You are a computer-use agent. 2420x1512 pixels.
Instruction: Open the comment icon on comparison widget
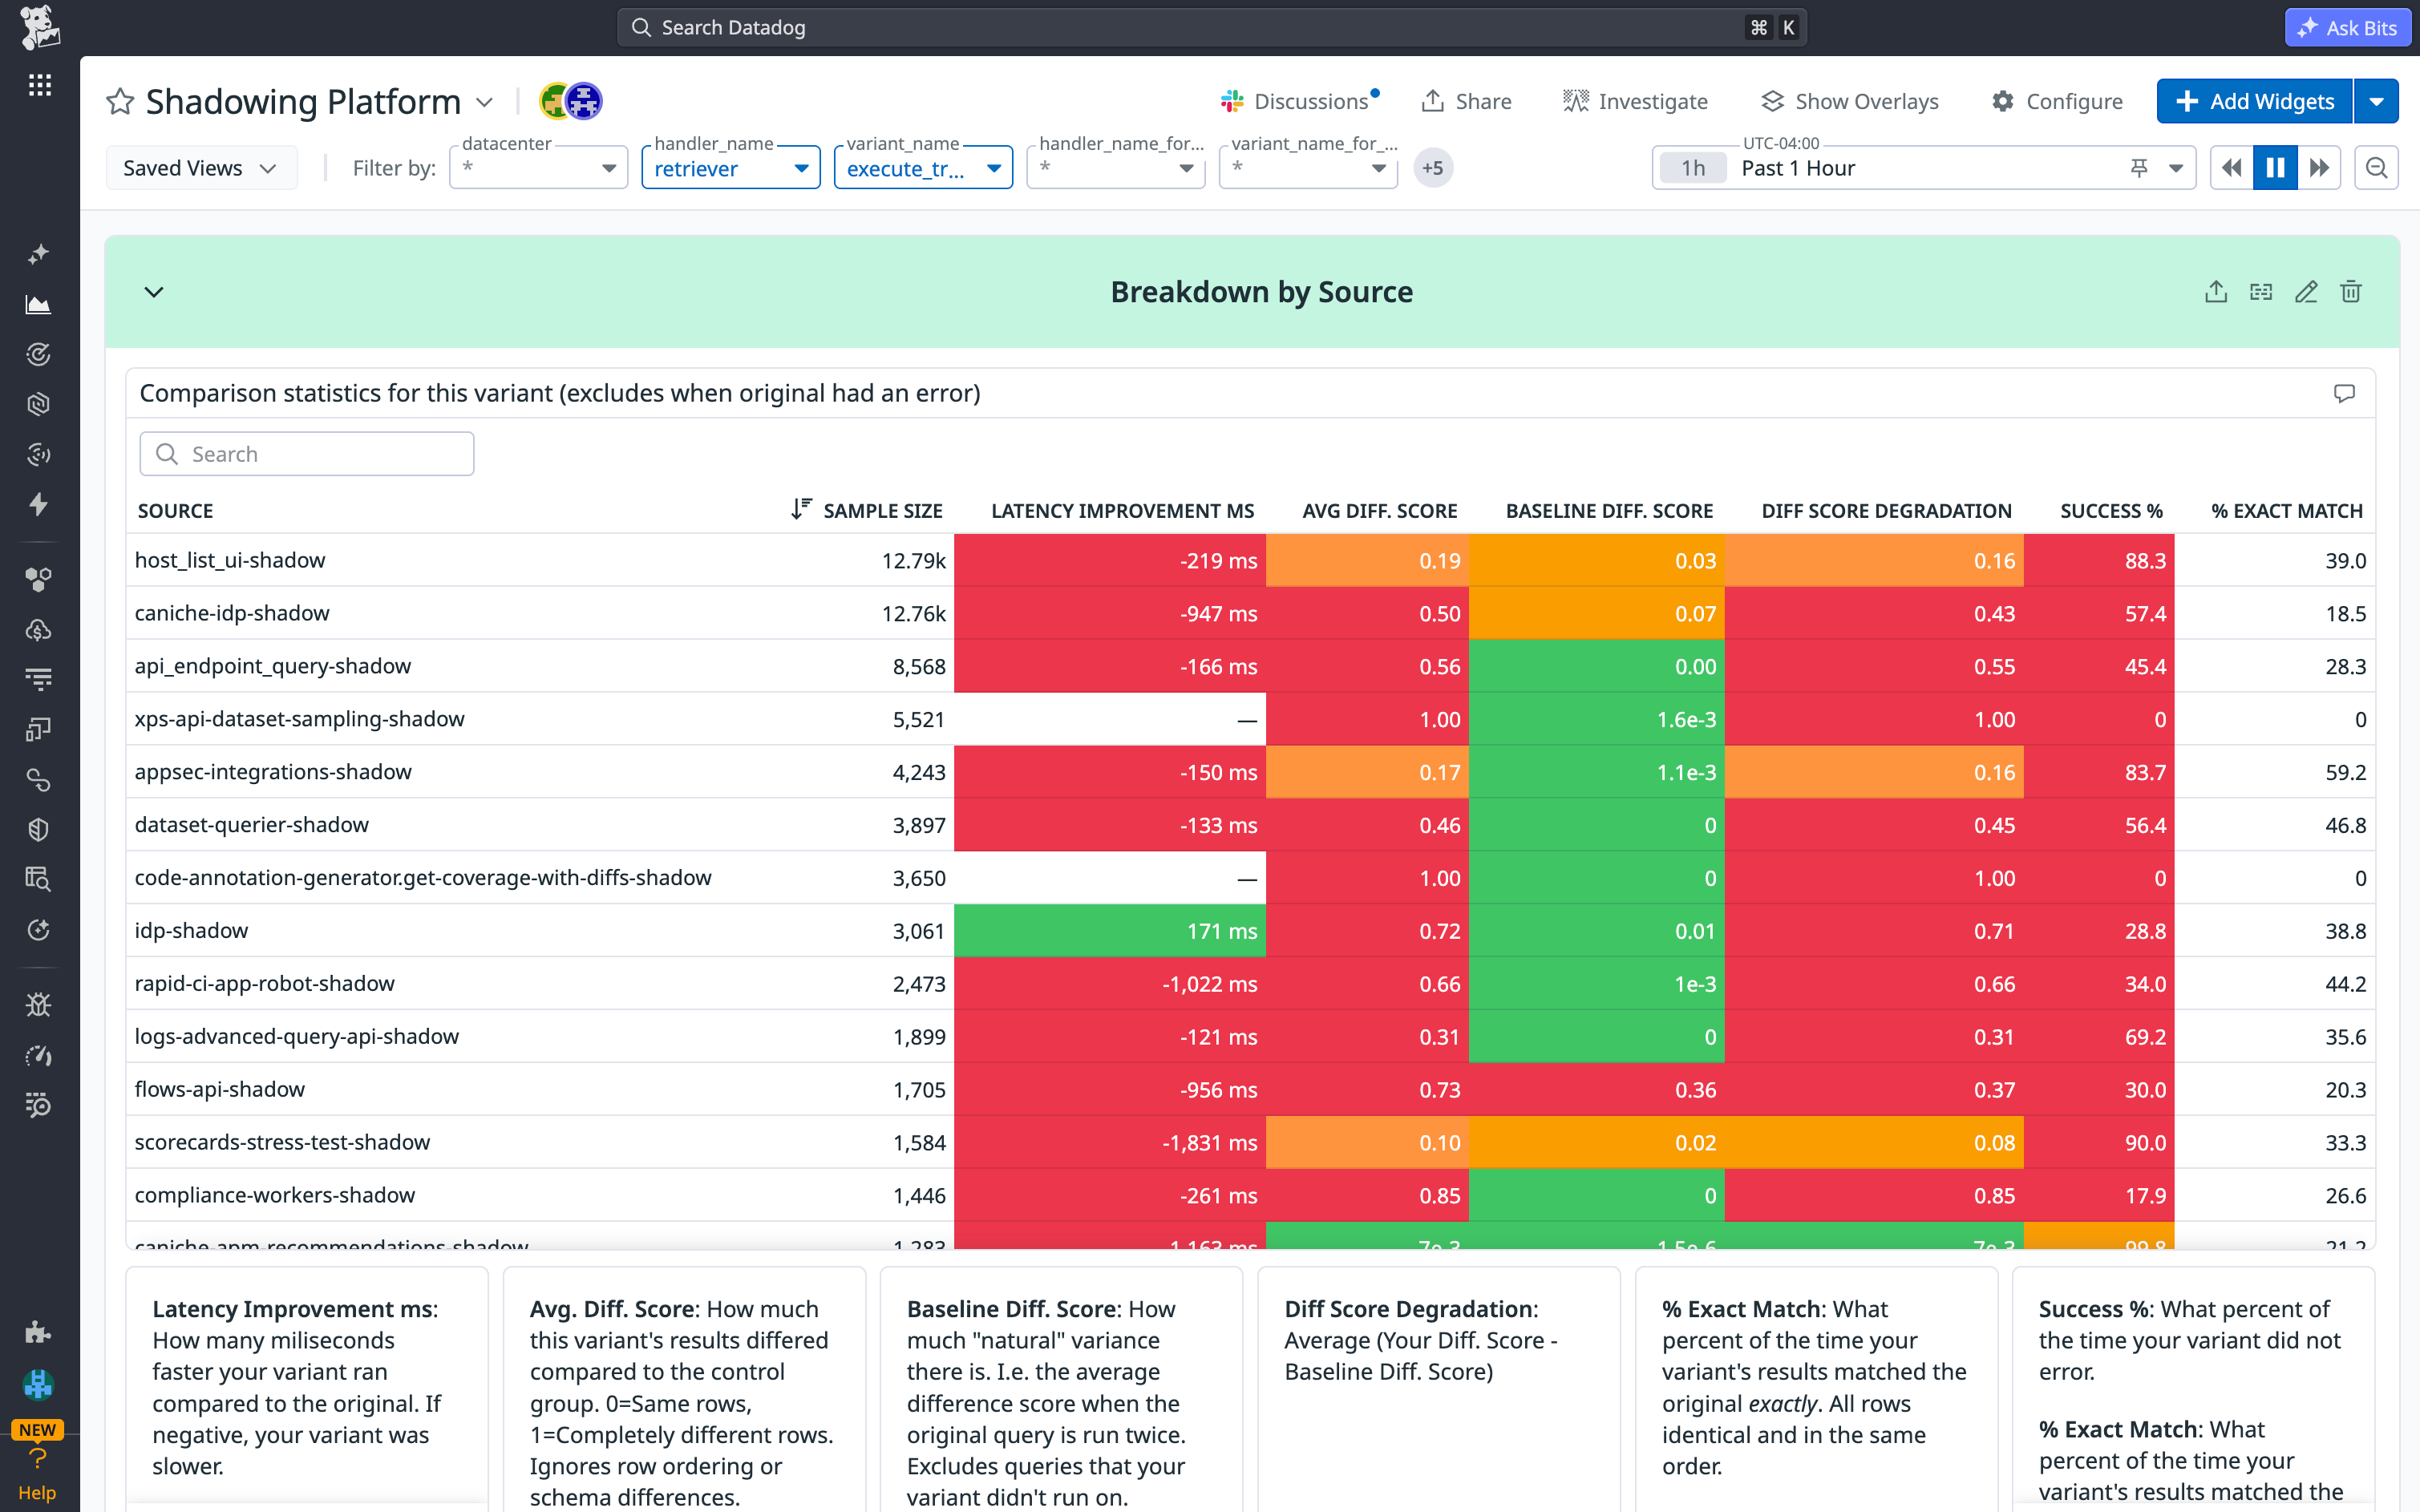tap(2344, 393)
